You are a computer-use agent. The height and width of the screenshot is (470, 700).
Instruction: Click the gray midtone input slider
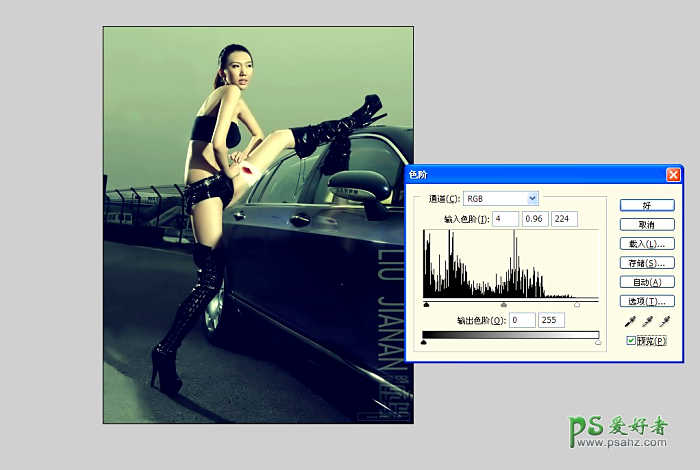point(504,304)
